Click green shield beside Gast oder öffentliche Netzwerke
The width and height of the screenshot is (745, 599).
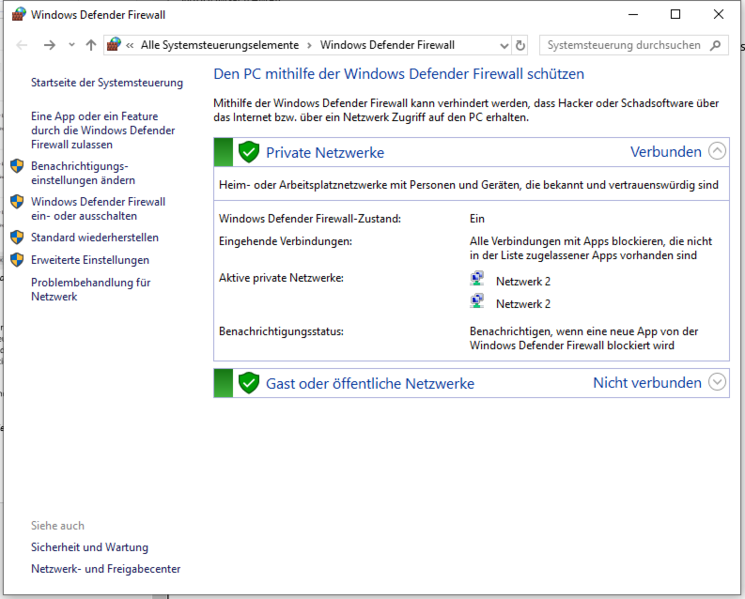248,383
